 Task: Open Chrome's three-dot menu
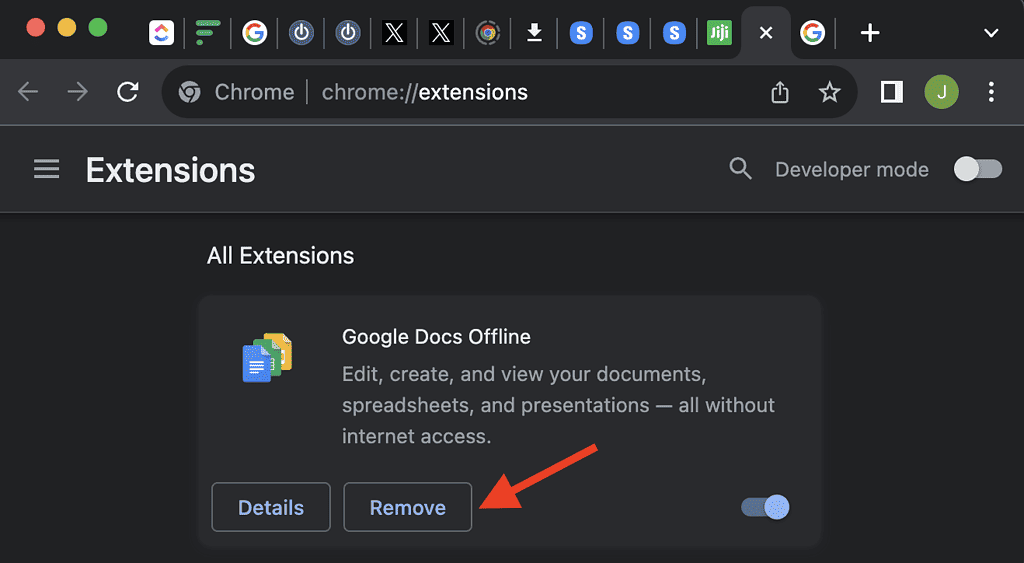pyautogui.click(x=991, y=93)
